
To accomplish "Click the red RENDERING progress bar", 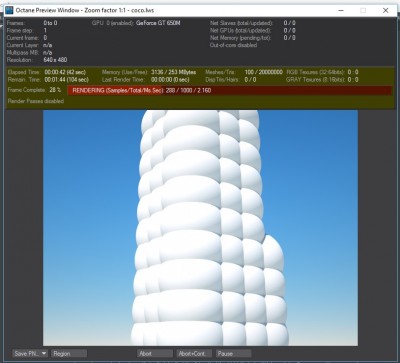I will pyautogui.click(x=230, y=90).
